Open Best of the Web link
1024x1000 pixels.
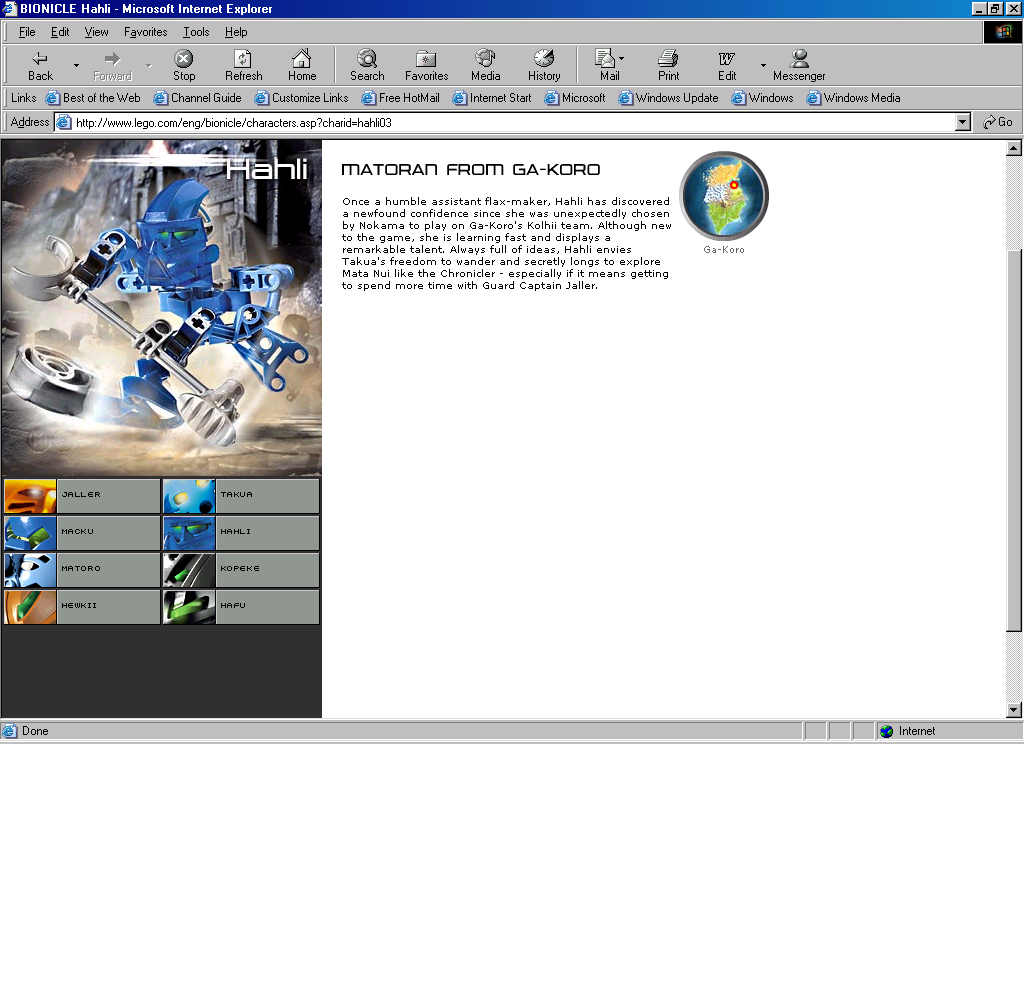[x=93, y=98]
